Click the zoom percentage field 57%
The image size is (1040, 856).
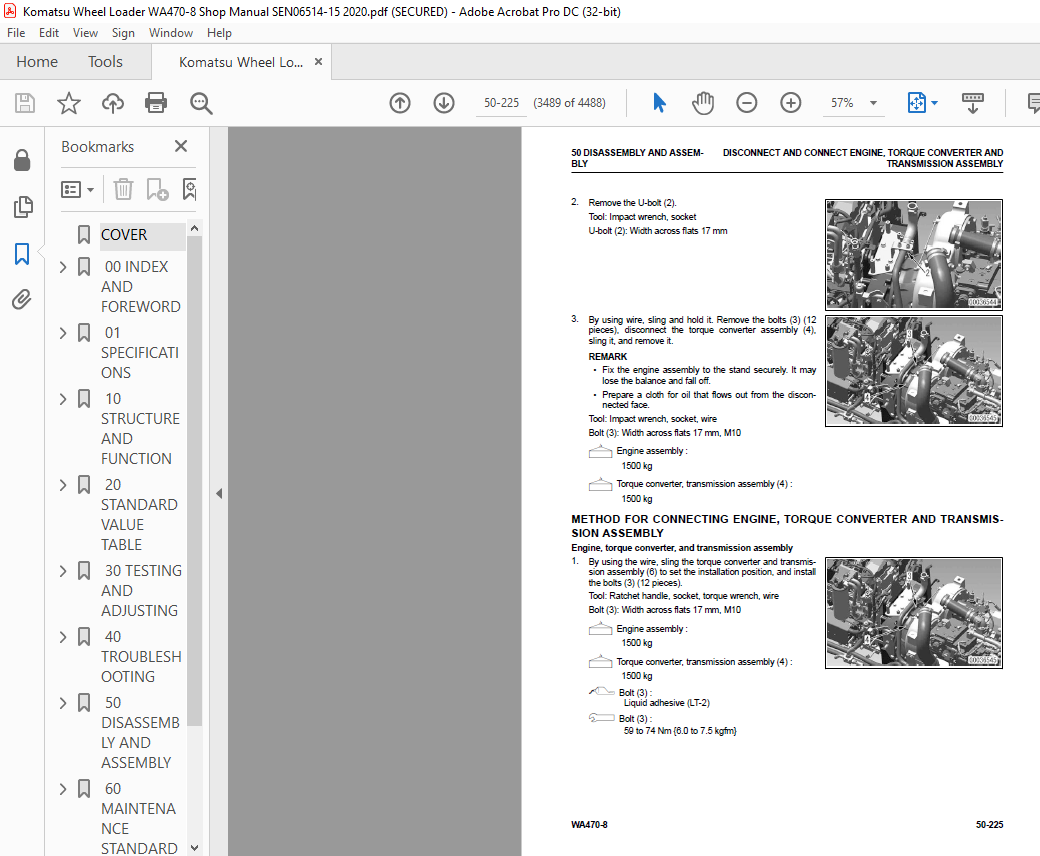pos(842,103)
